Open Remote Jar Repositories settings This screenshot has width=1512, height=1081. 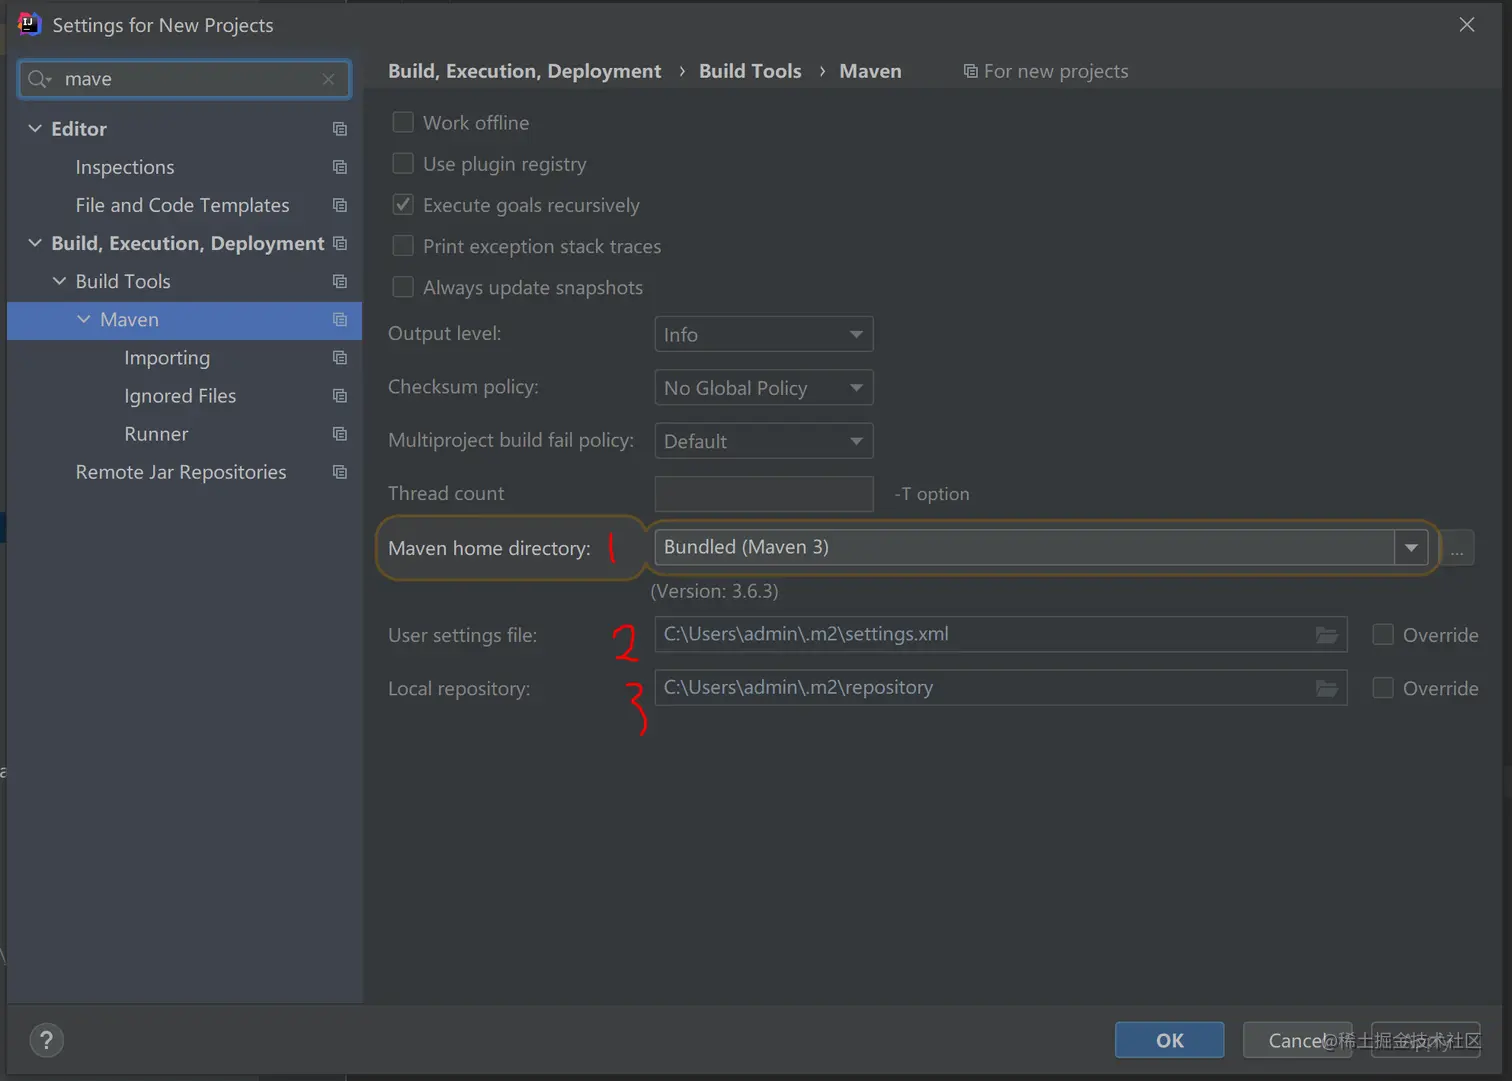coord(181,471)
